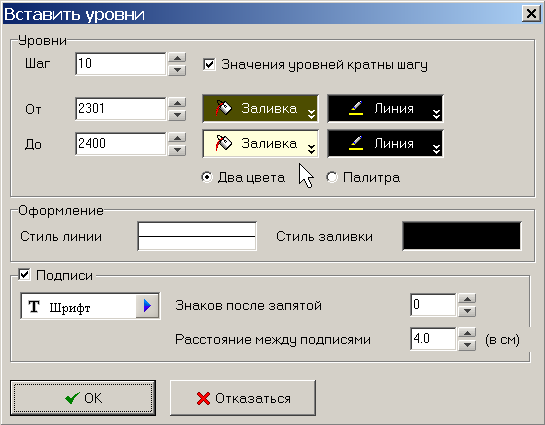
Task: Open the blue arrow next to Шрифт
Action: point(147,306)
